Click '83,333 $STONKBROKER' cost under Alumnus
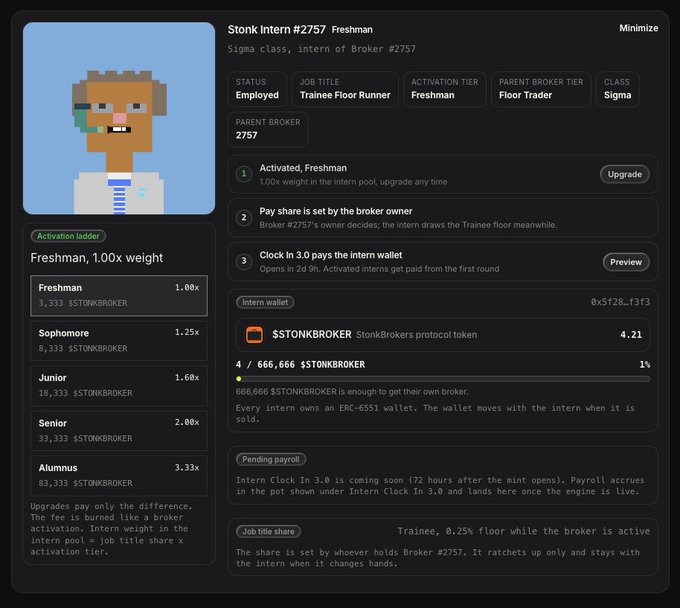680x608 pixels. pos(85,483)
